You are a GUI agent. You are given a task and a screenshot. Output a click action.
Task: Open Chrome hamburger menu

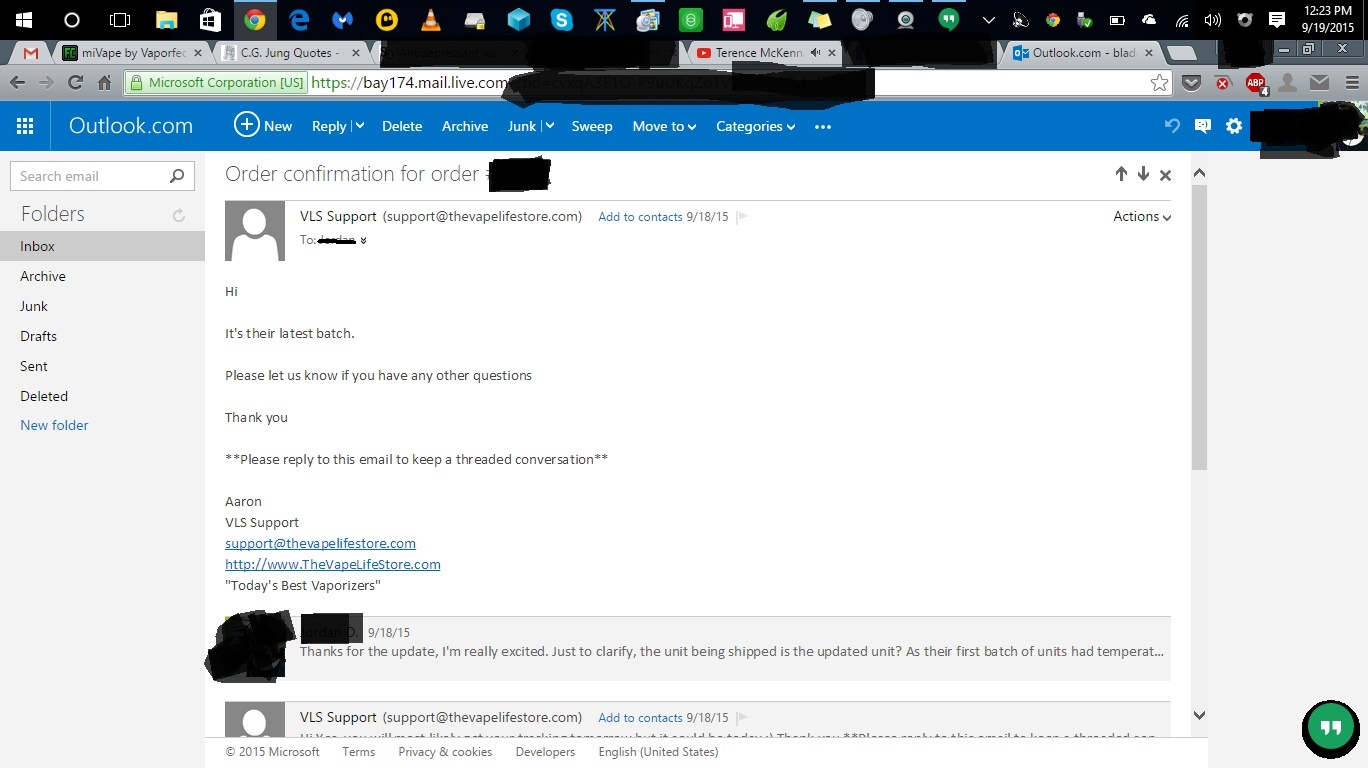1351,83
